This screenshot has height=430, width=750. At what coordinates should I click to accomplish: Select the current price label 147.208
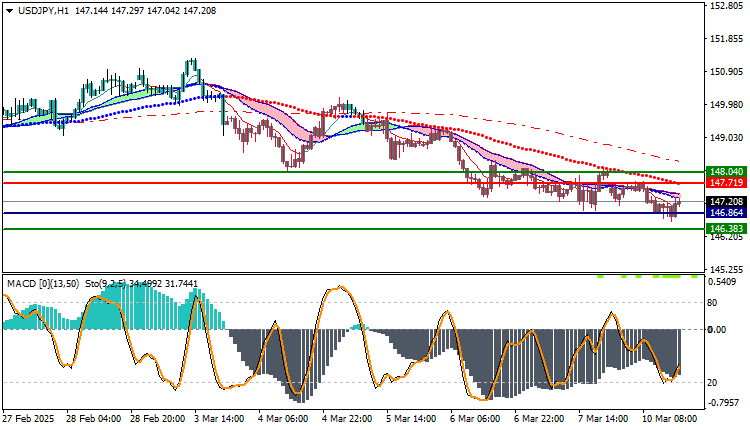(x=726, y=201)
